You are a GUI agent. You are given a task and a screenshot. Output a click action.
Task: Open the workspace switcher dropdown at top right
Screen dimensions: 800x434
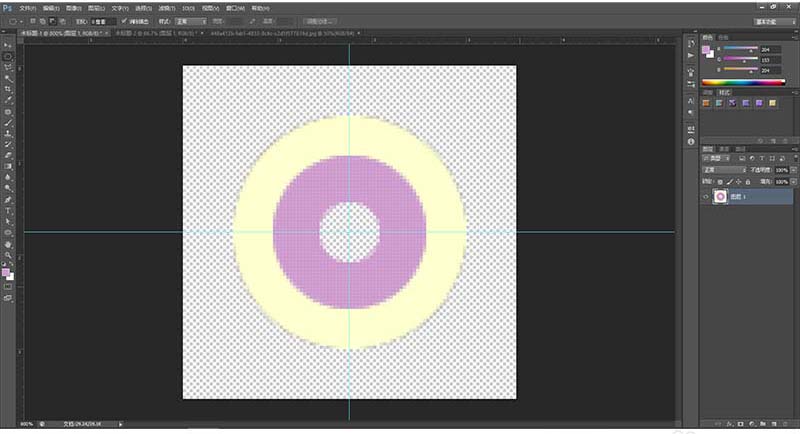pyautogui.click(x=772, y=20)
